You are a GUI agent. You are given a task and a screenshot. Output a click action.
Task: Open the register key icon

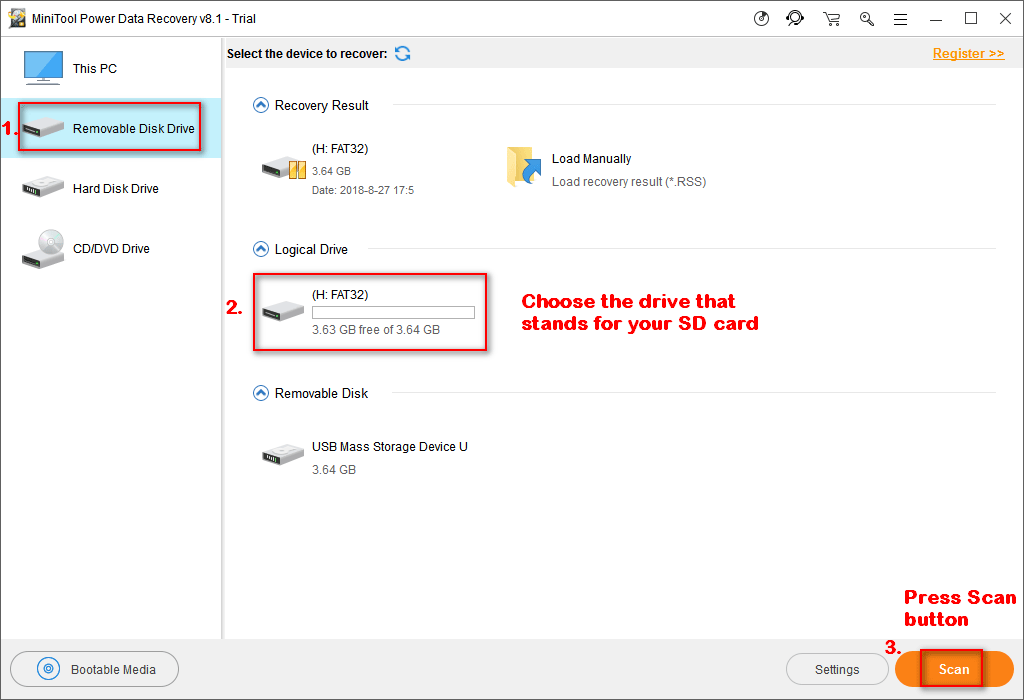[867, 19]
